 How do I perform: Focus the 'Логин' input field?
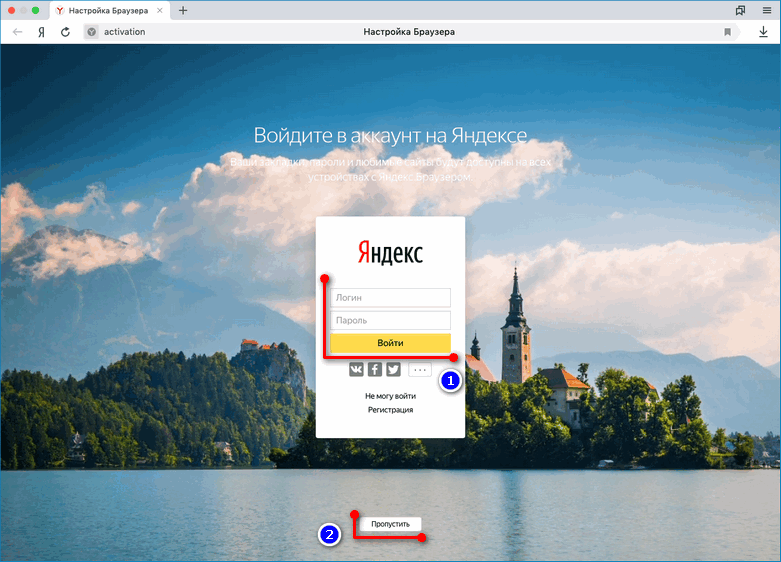pyautogui.click(x=390, y=298)
